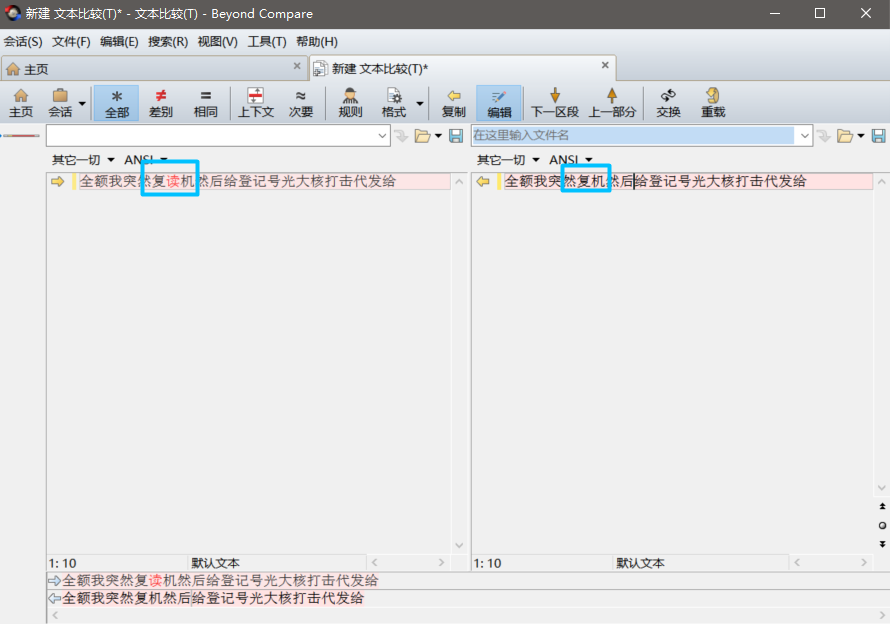
Task: Expand the right file path history dropdown
Action: [804, 136]
